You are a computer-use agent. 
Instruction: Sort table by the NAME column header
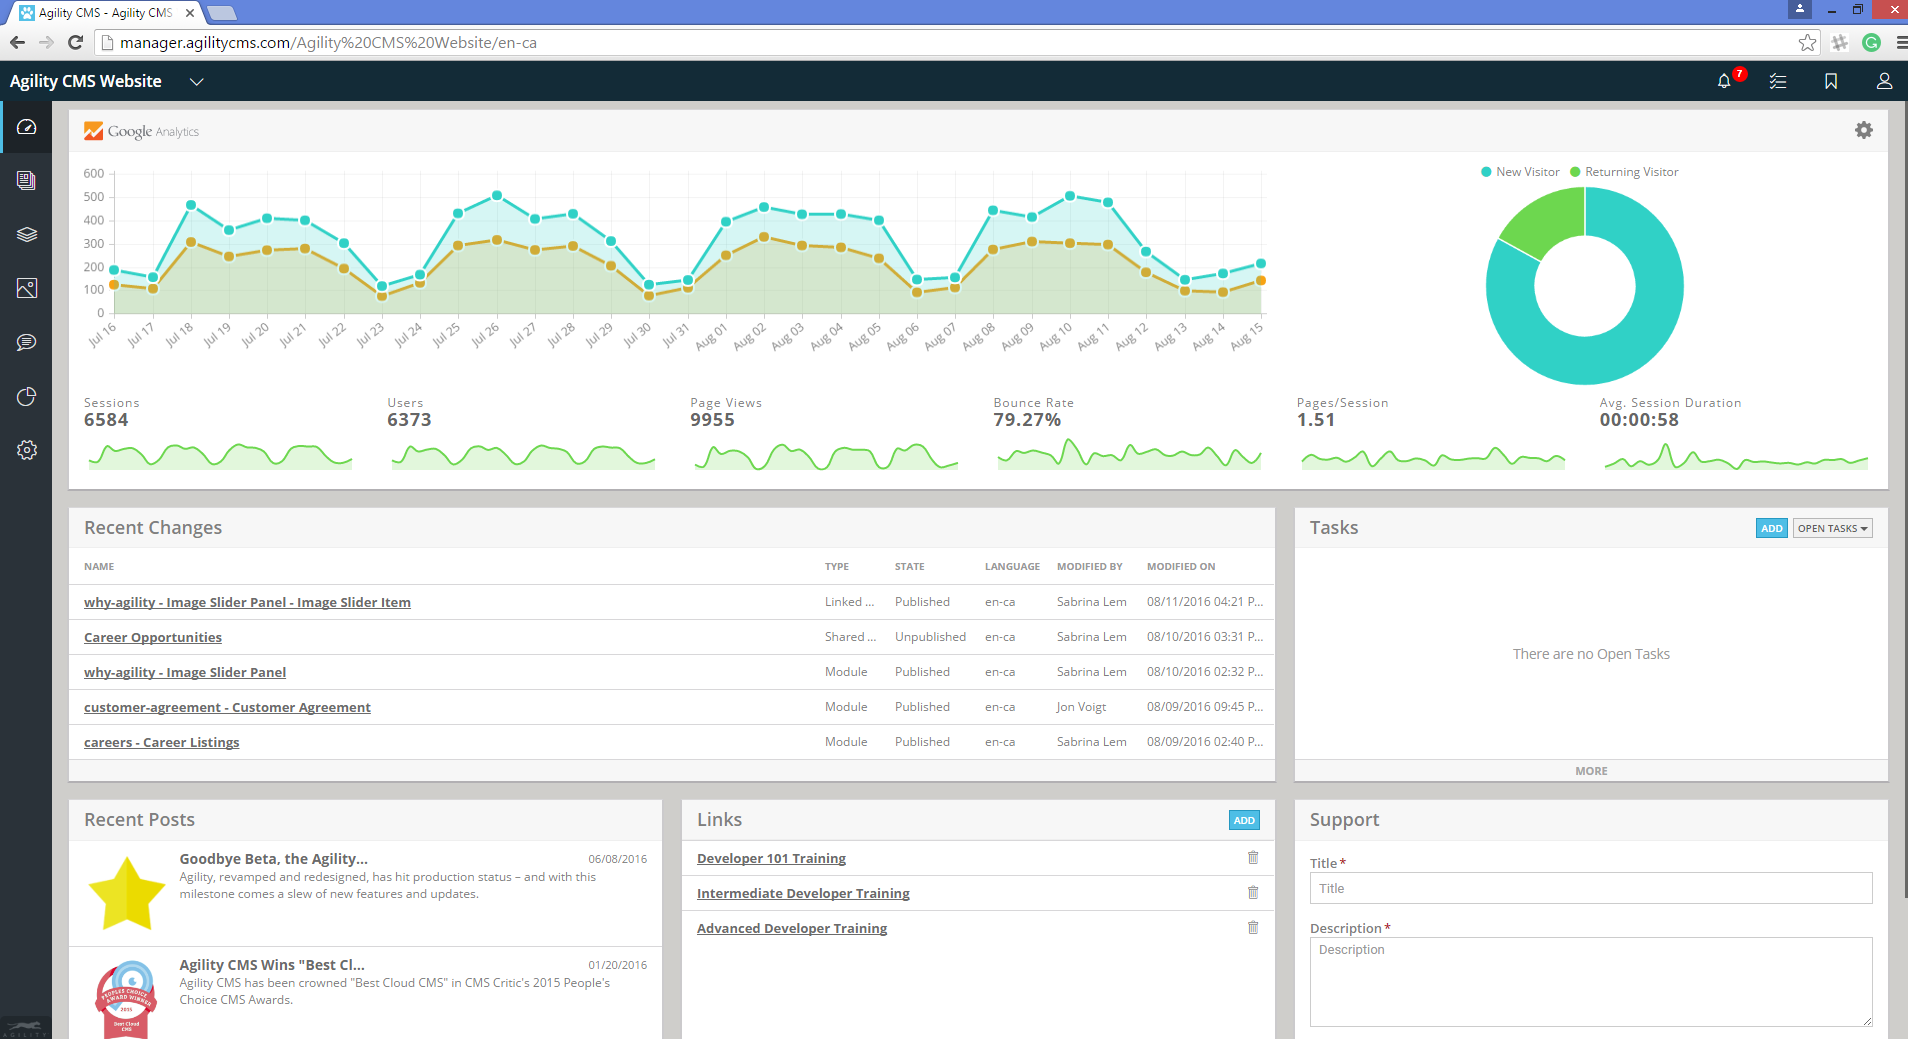(x=99, y=566)
